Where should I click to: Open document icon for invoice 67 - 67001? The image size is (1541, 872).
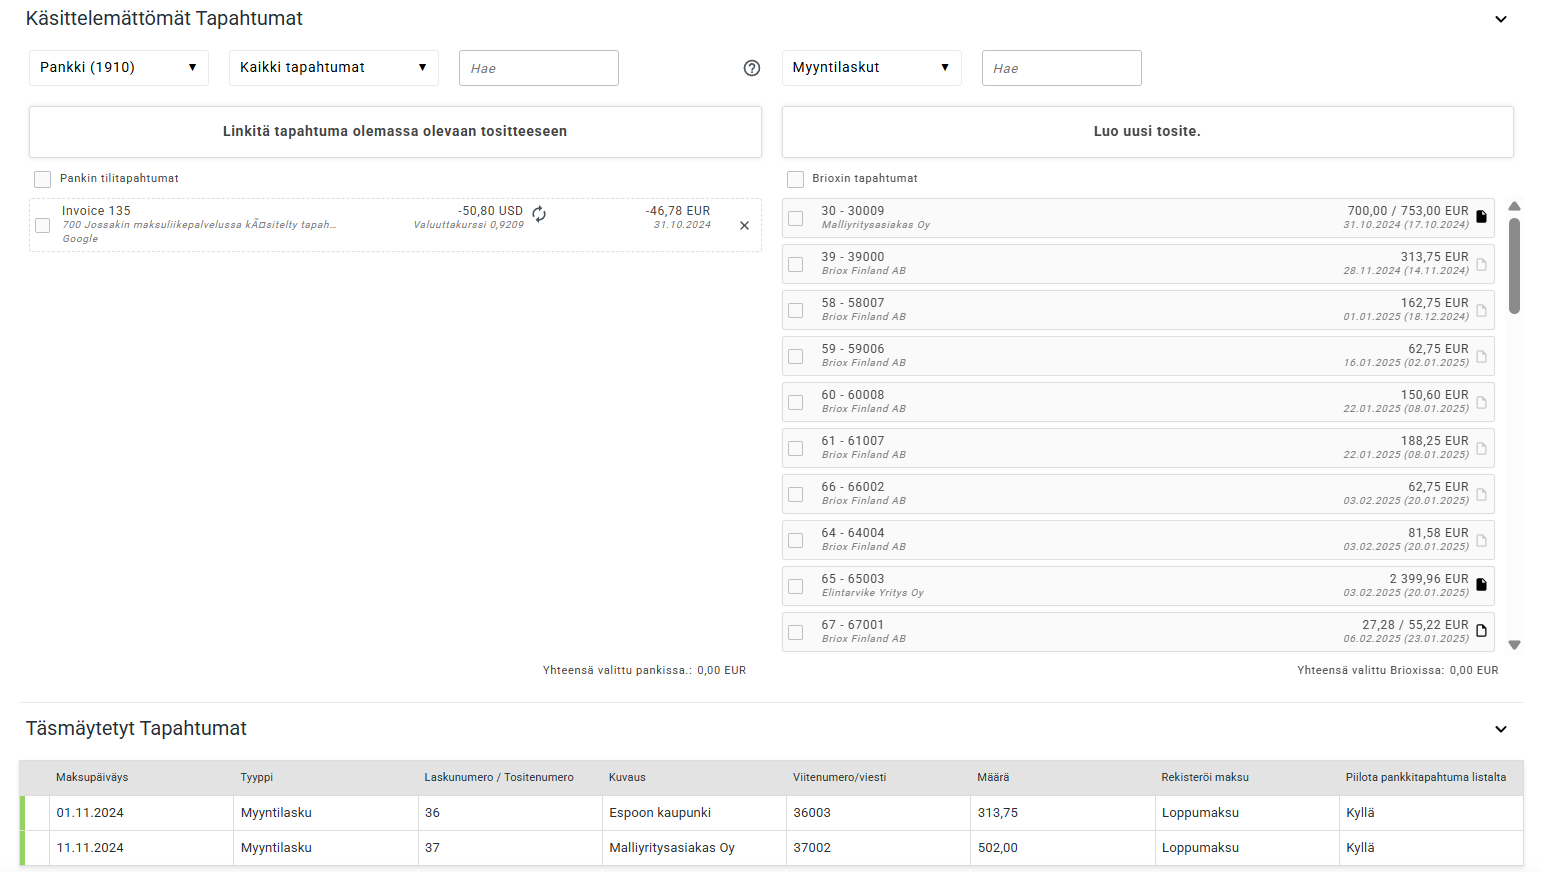coord(1481,631)
